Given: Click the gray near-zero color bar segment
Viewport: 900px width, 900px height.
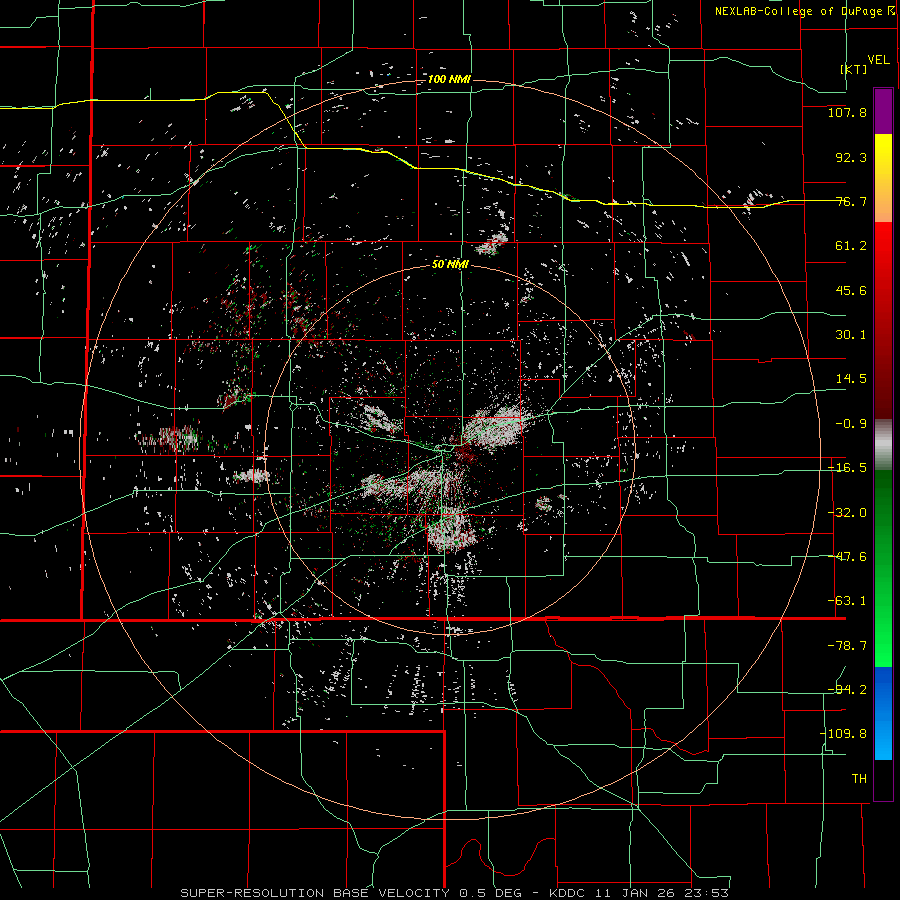Looking at the screenshot, I should point(883,445).
